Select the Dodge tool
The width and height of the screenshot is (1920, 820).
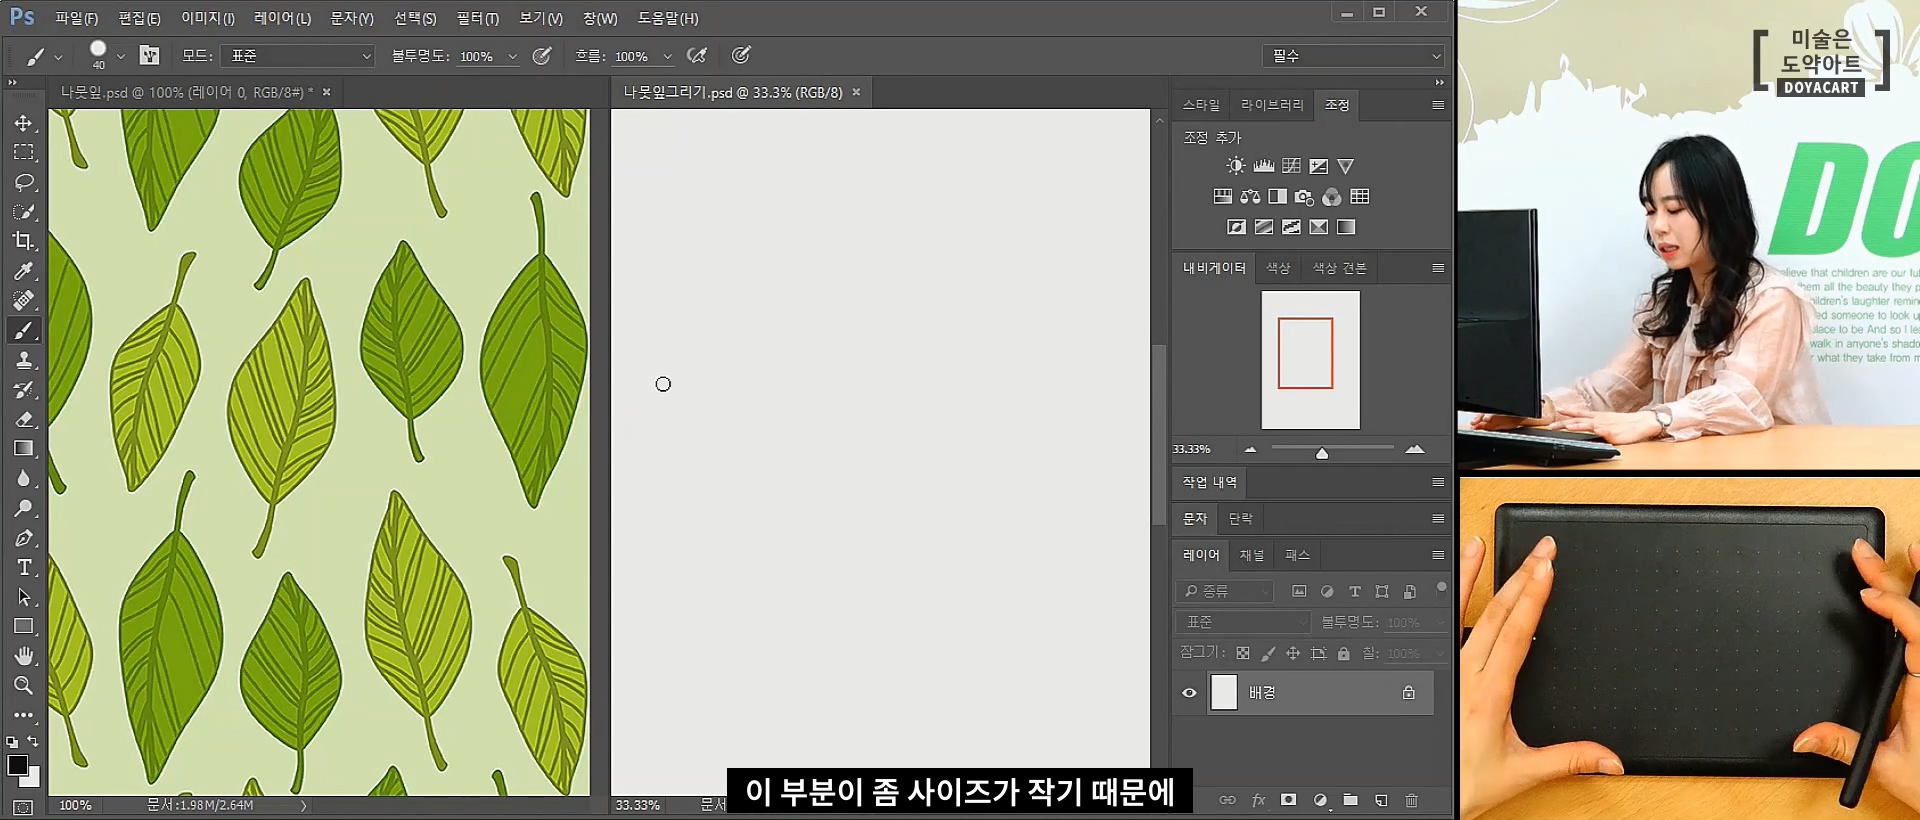coord(24,508)
